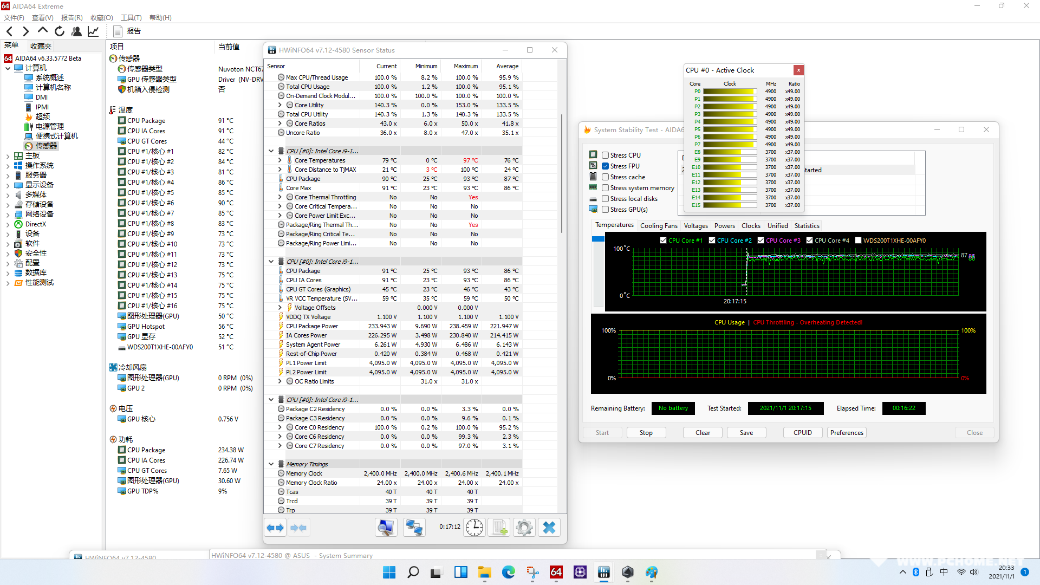Uncheck the Stress FPU checkbox
This screenshot has width=1040, height=585.
605,166
